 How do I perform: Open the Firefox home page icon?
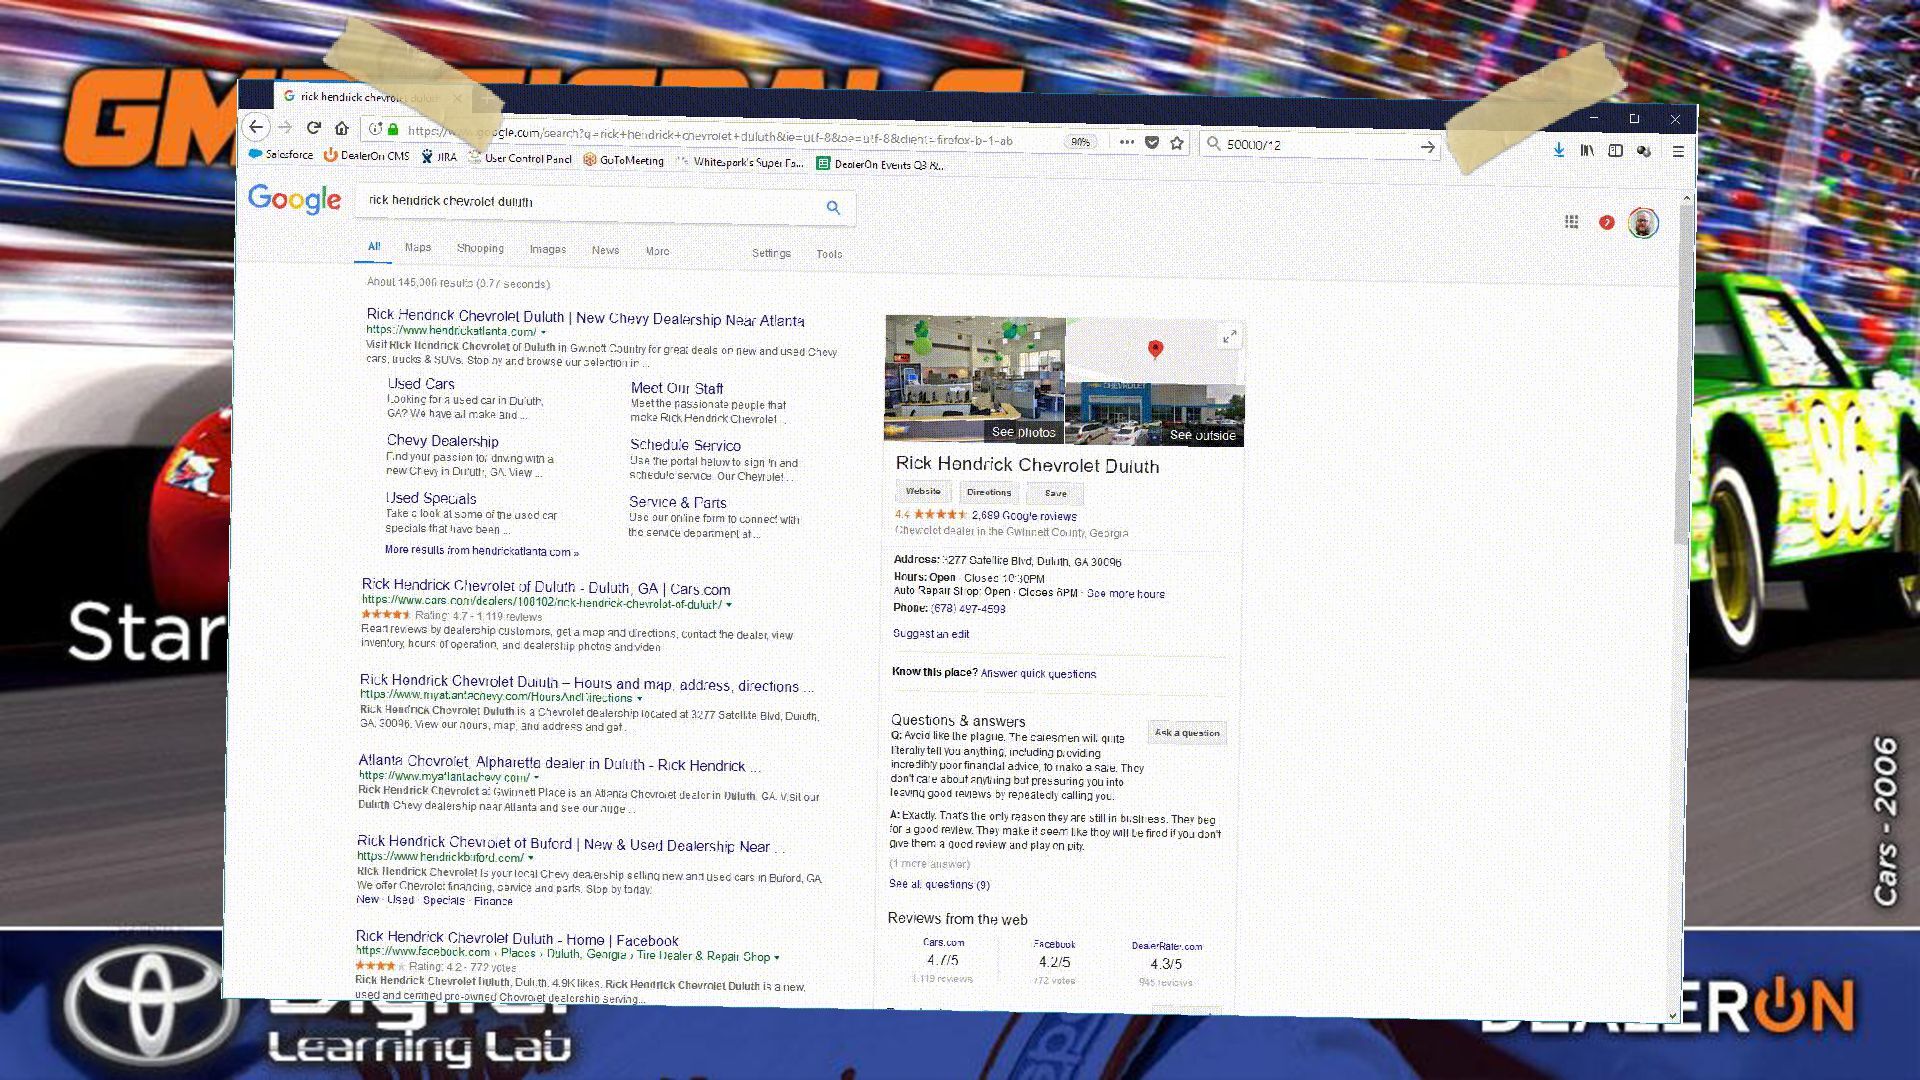[x=342, y=128]
